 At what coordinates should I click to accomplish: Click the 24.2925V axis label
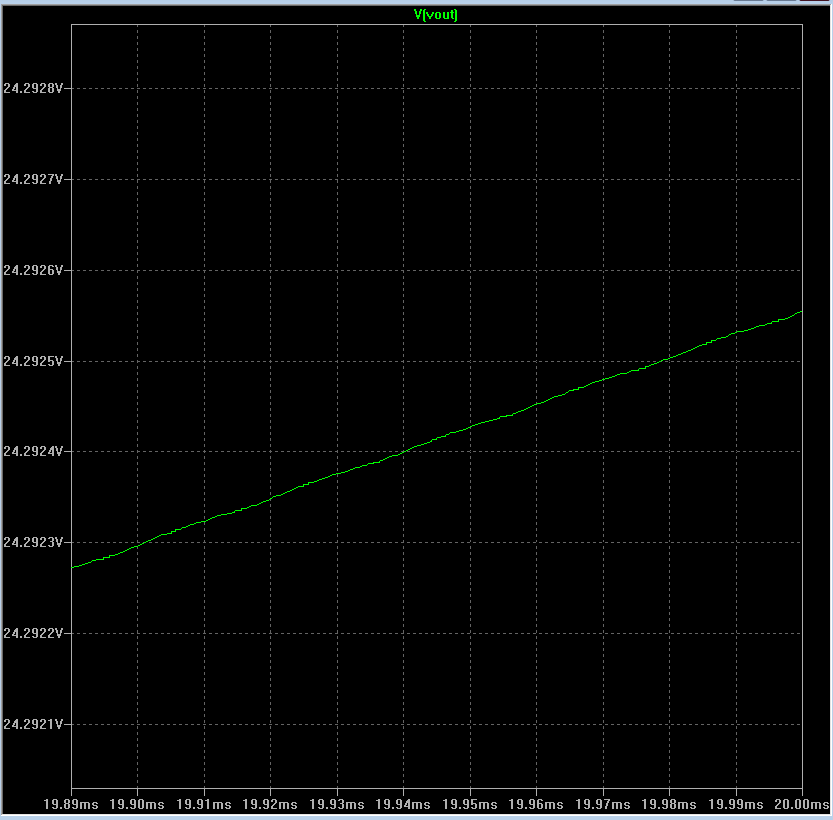33,361
